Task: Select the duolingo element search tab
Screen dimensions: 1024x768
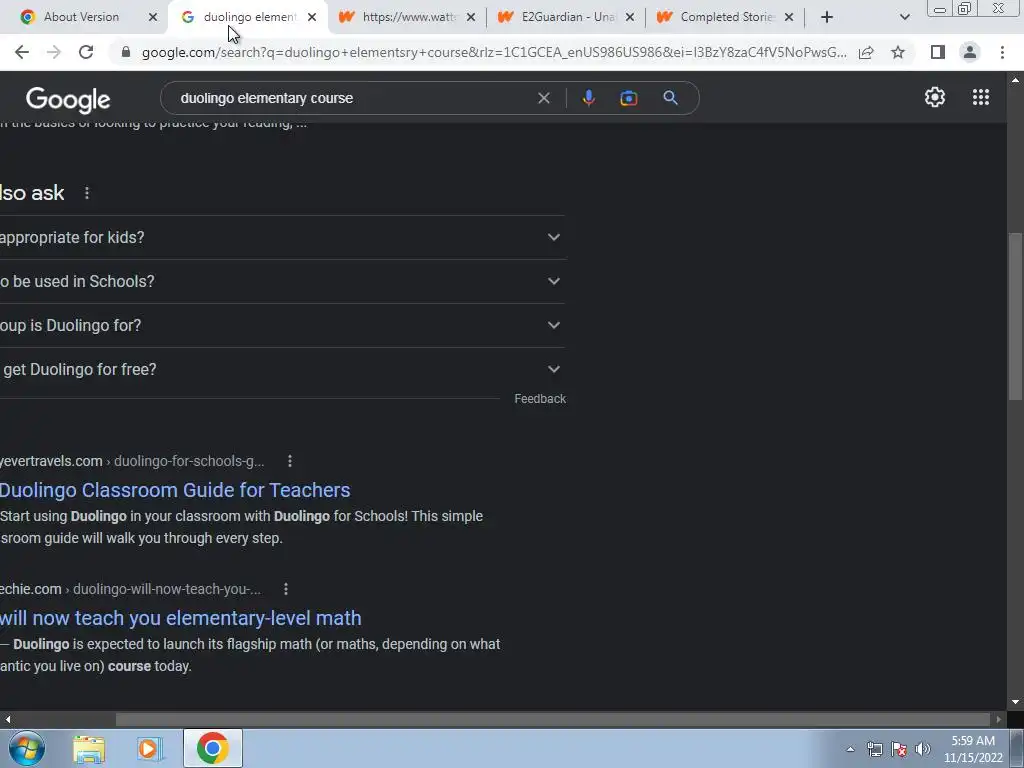Action: (x=249, y=17)
